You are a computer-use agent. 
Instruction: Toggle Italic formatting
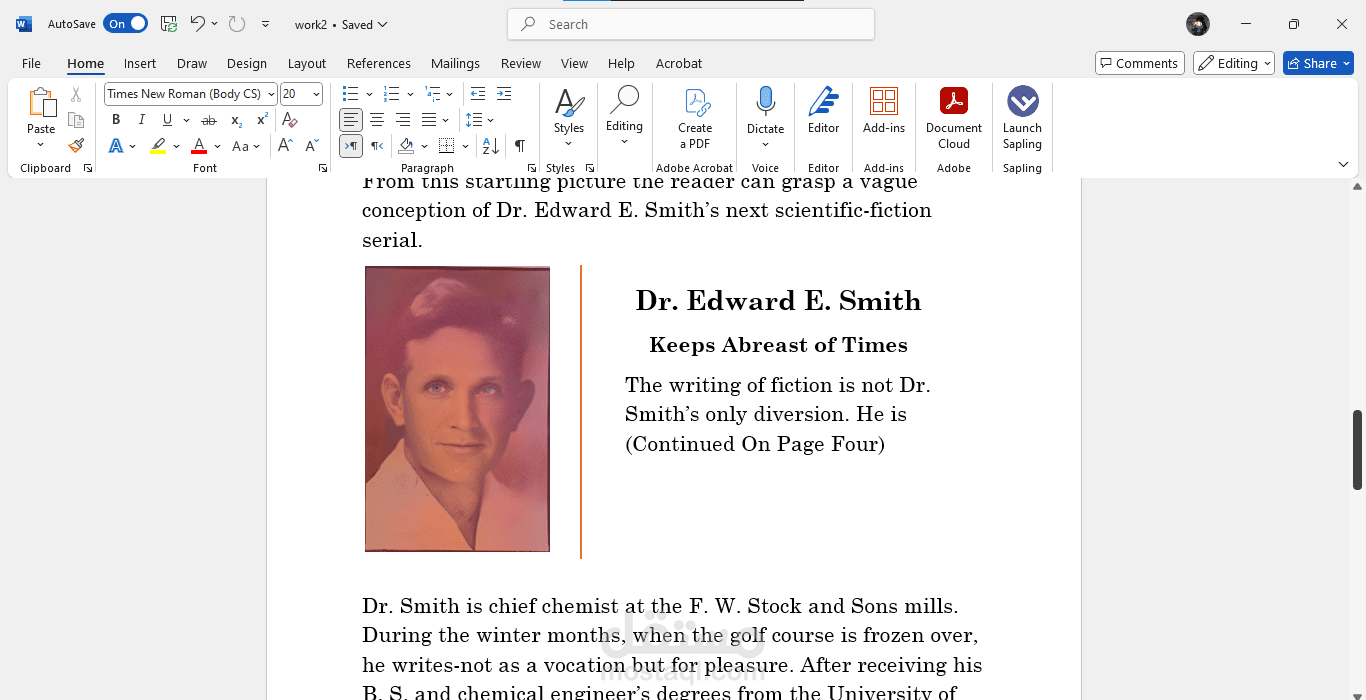(x=141, y=120)
